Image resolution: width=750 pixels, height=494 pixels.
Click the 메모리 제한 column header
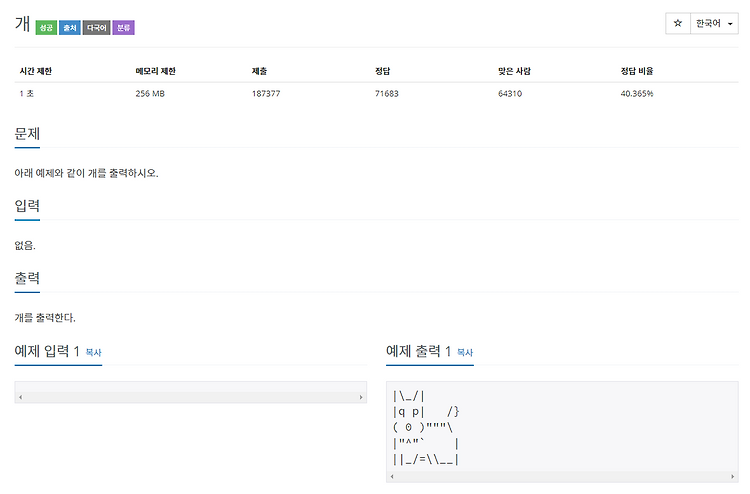coord(155,71)
